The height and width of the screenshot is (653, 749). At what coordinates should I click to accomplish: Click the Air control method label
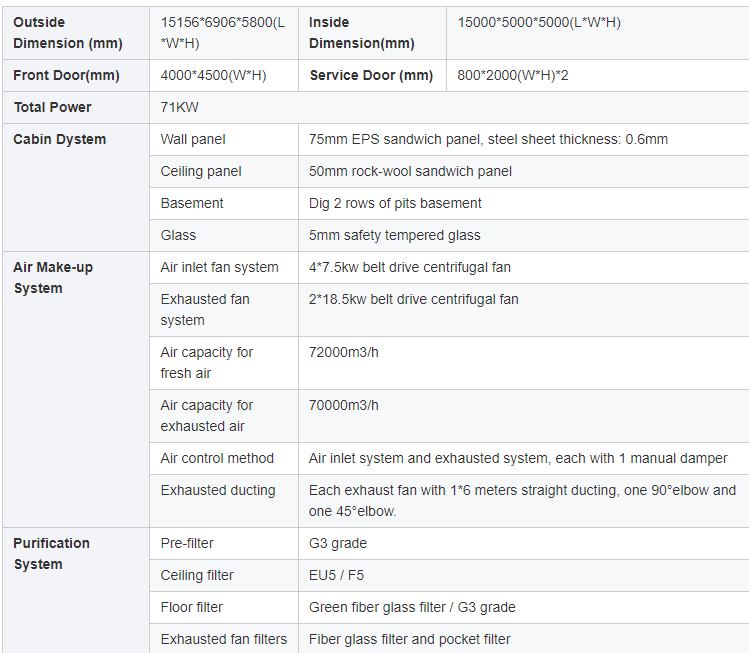[217, 458]
